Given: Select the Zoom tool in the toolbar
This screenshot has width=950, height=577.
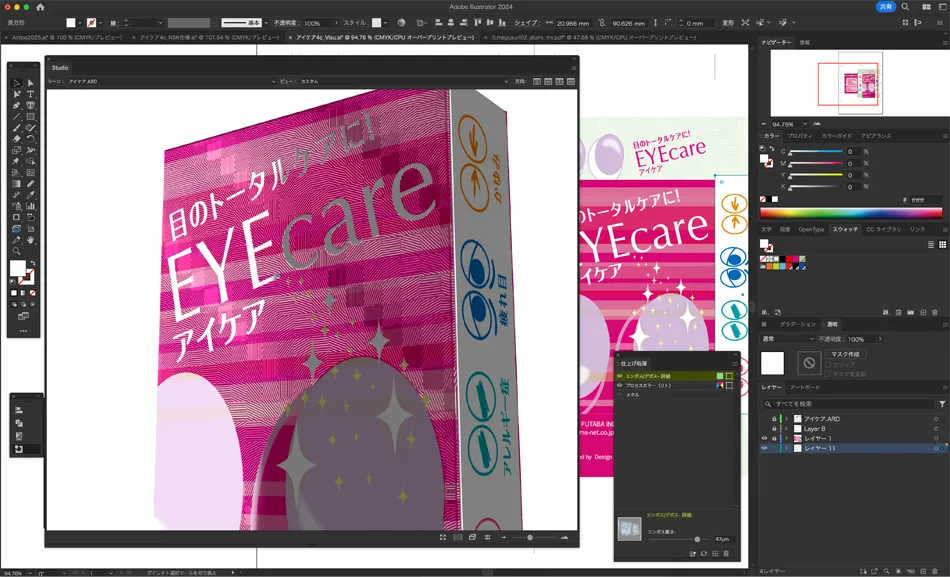Looking at the screenshot, I should point(16,248).
